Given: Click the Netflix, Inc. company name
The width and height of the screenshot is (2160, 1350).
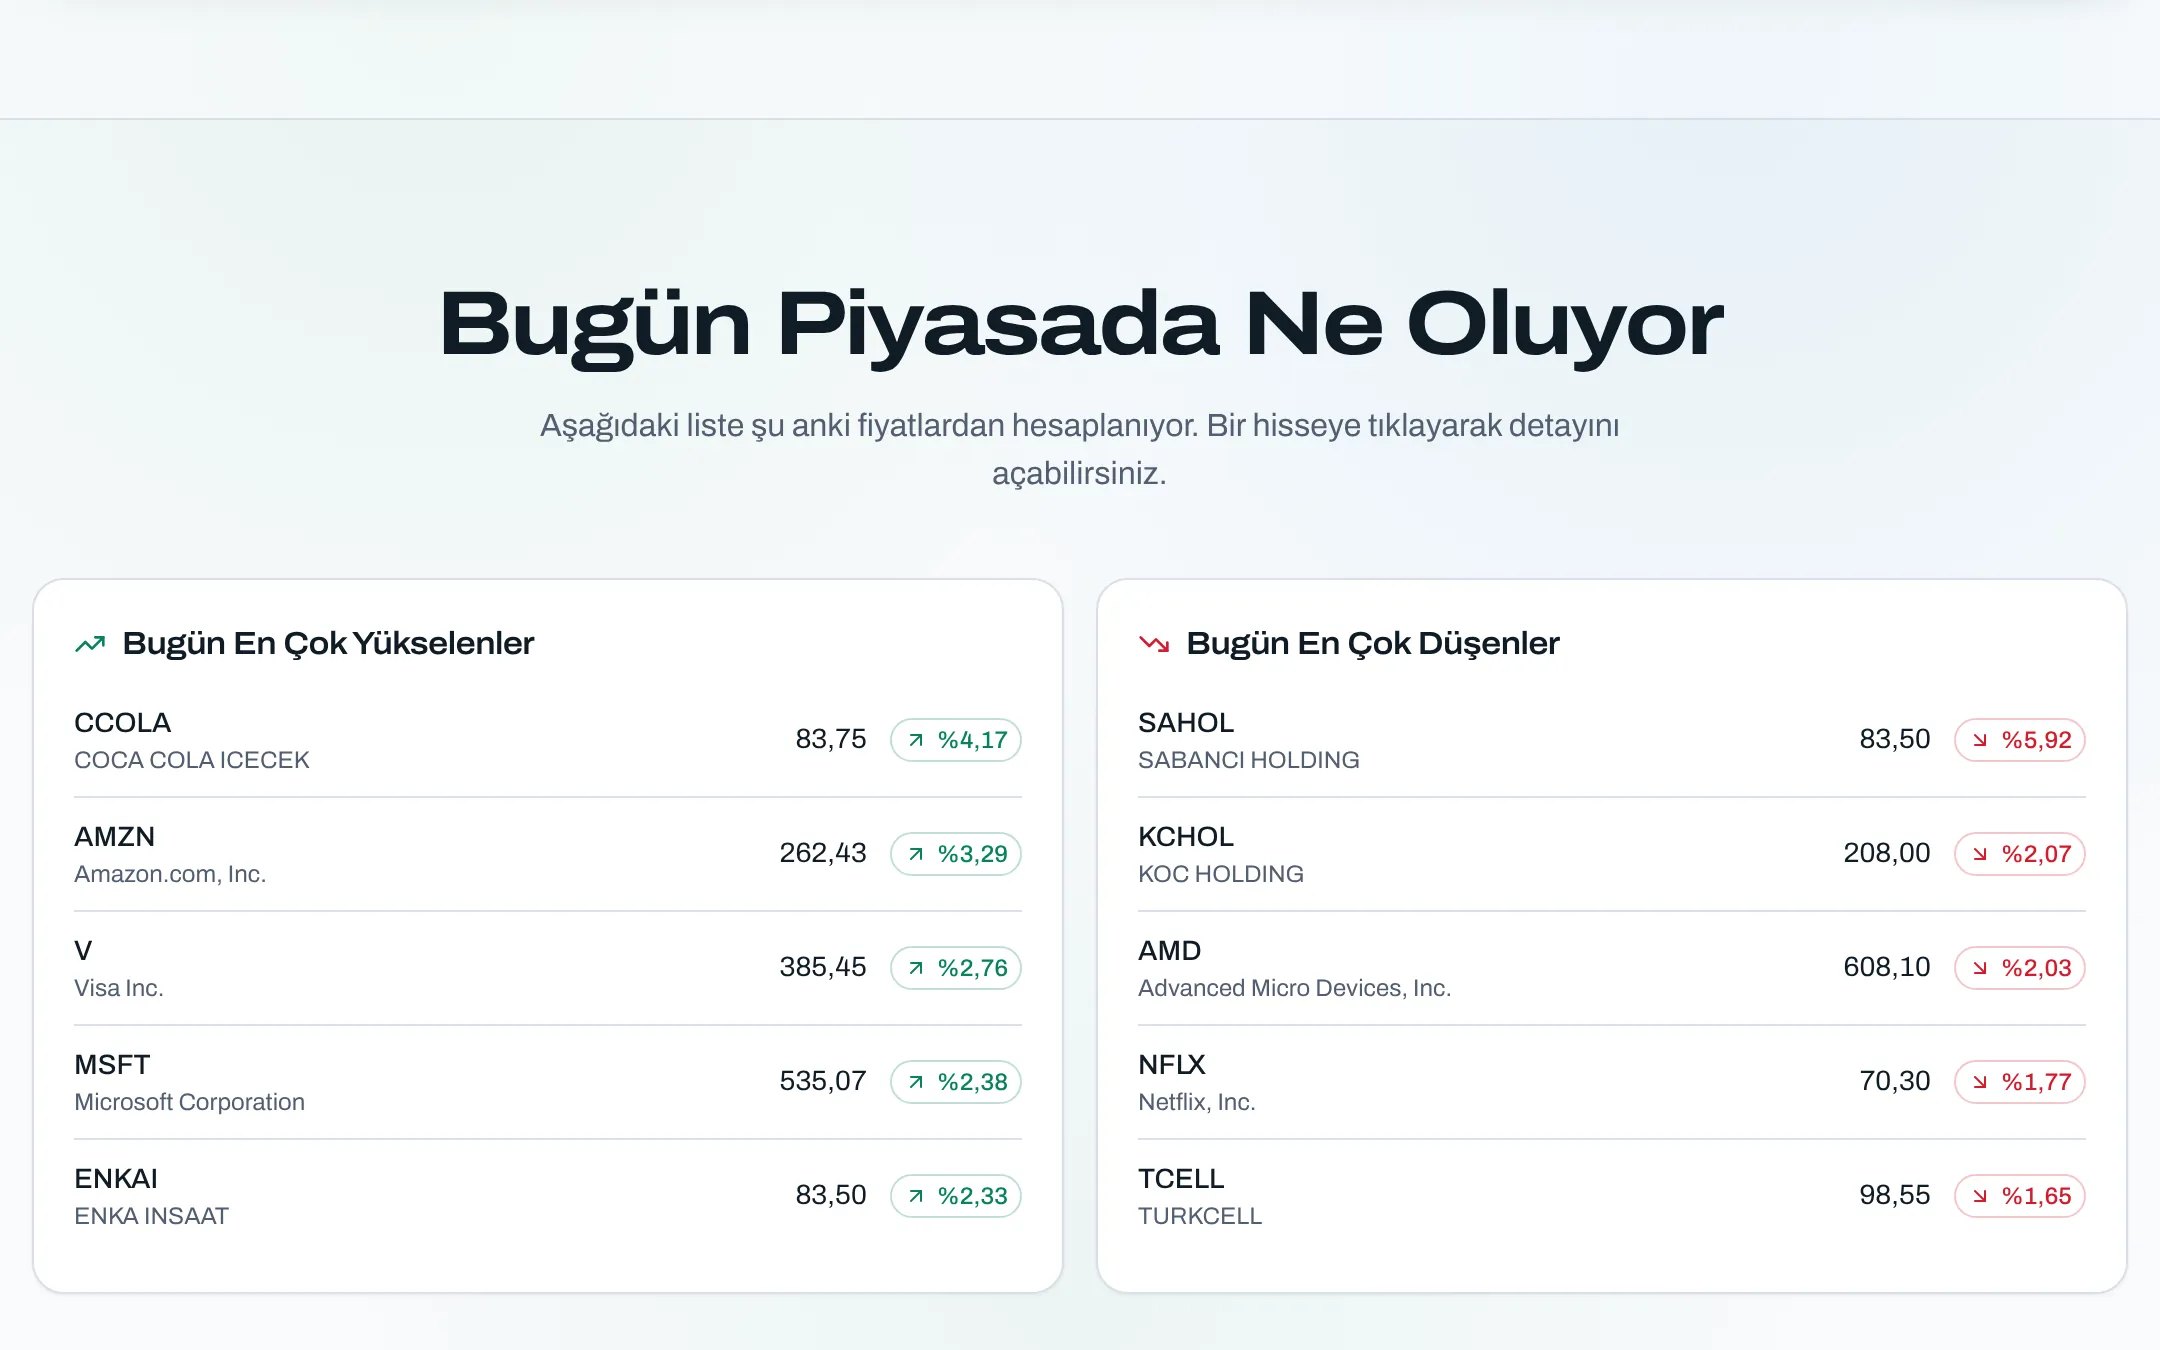Looking at the screenshot, I should pyautogui.click(x=1197, y=1102).
